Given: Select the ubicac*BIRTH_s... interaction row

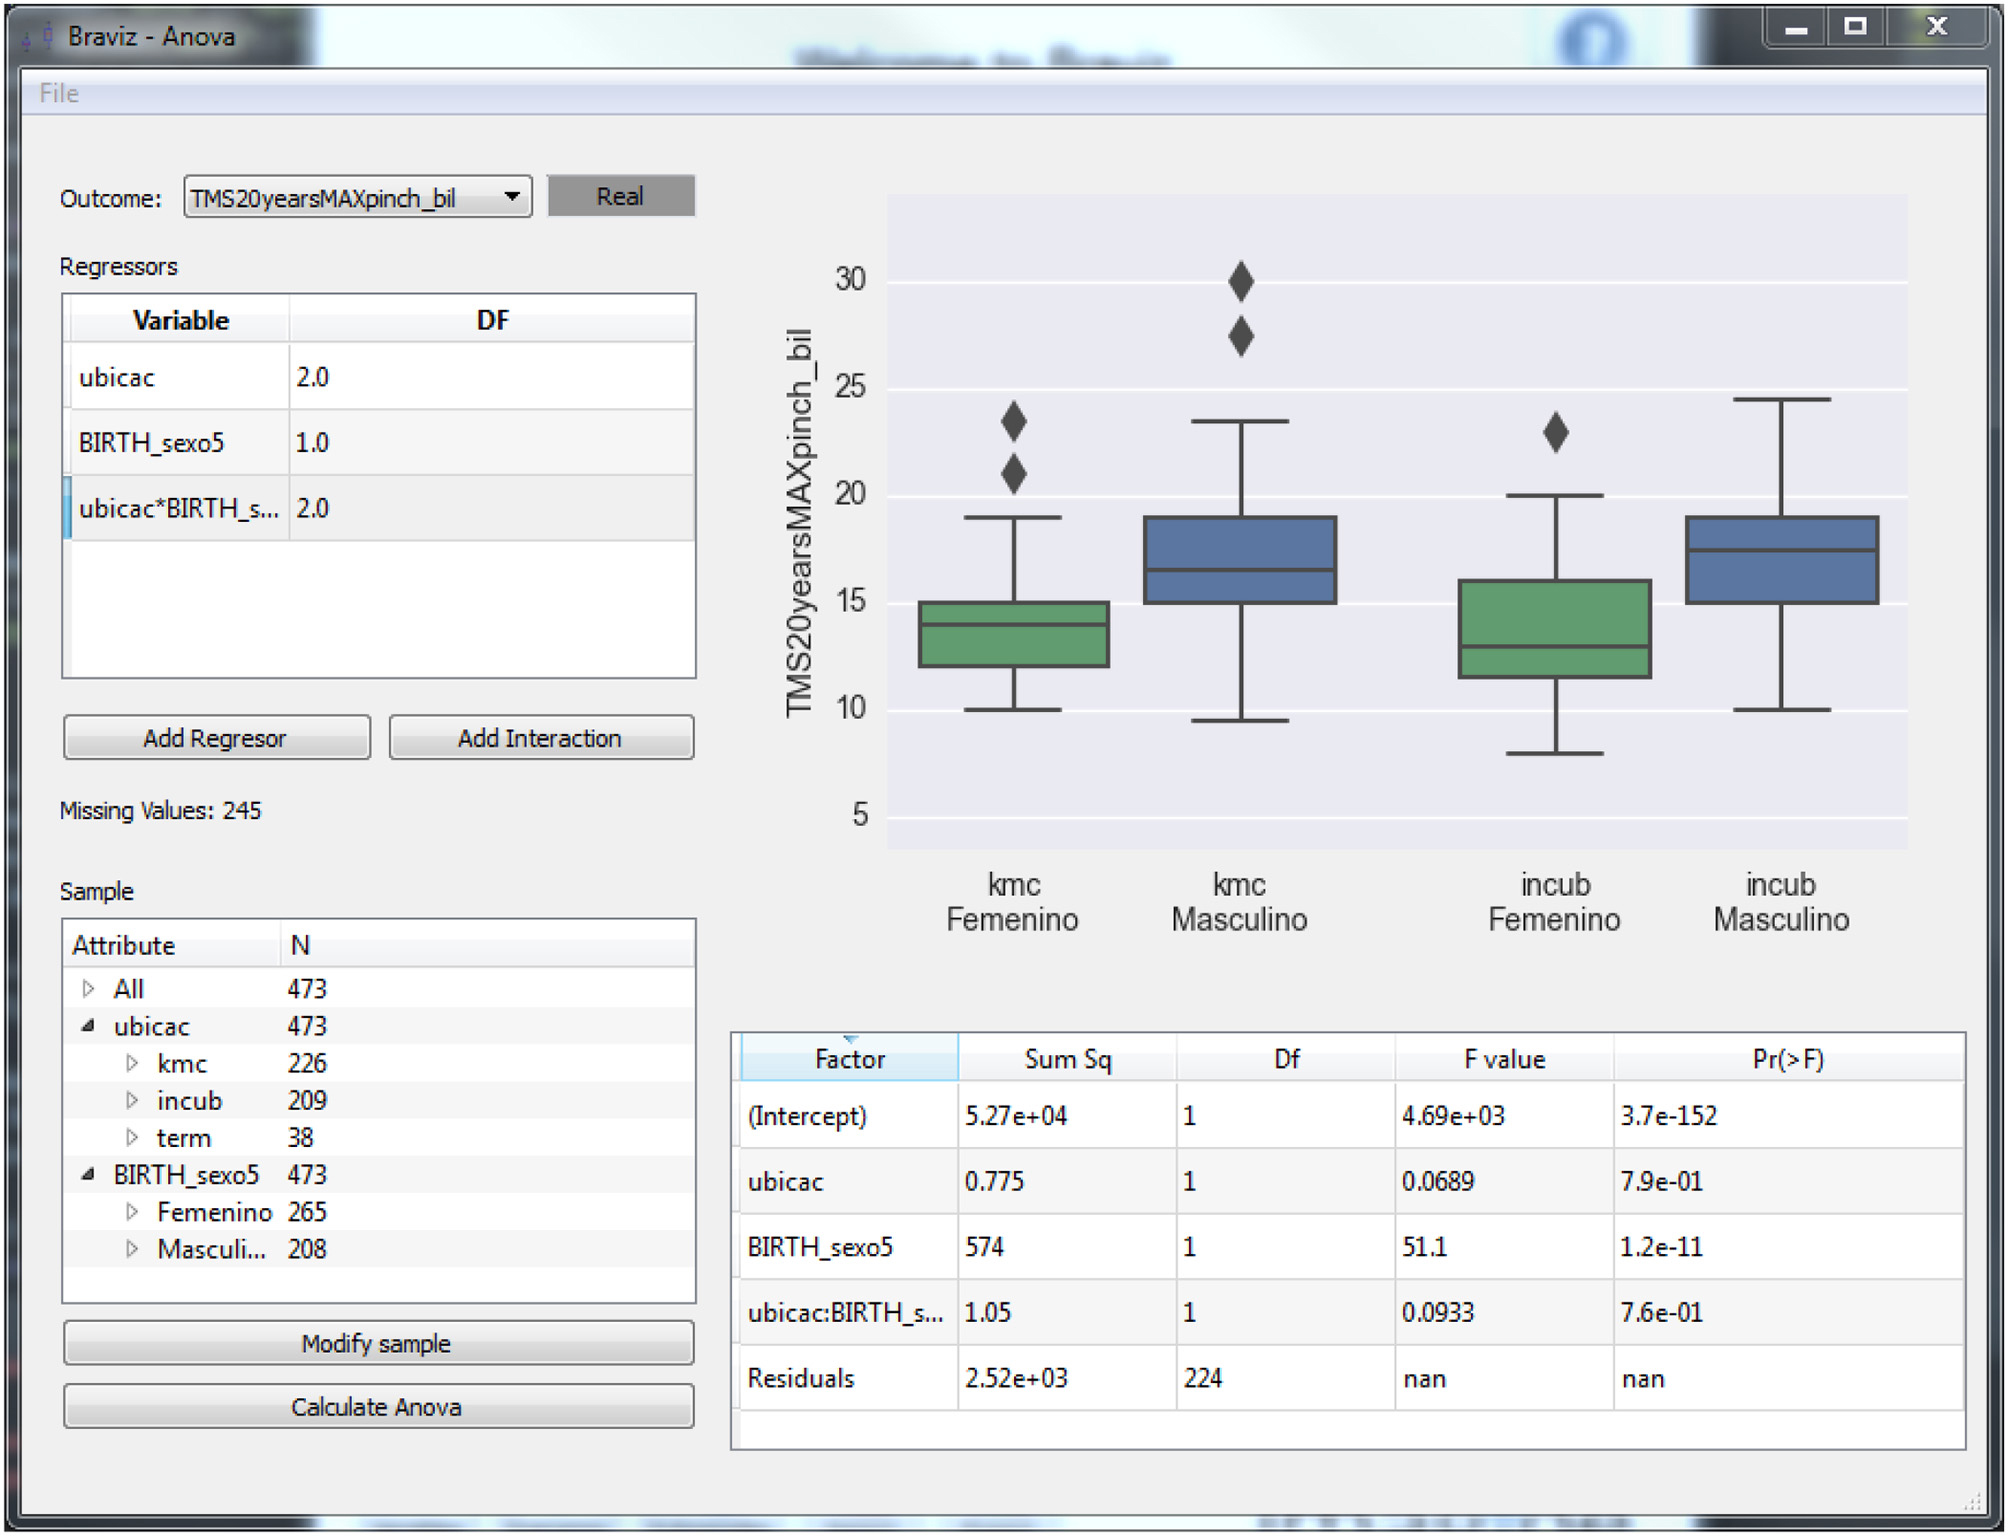Looking at the screenshot, I should coord(379,508).
